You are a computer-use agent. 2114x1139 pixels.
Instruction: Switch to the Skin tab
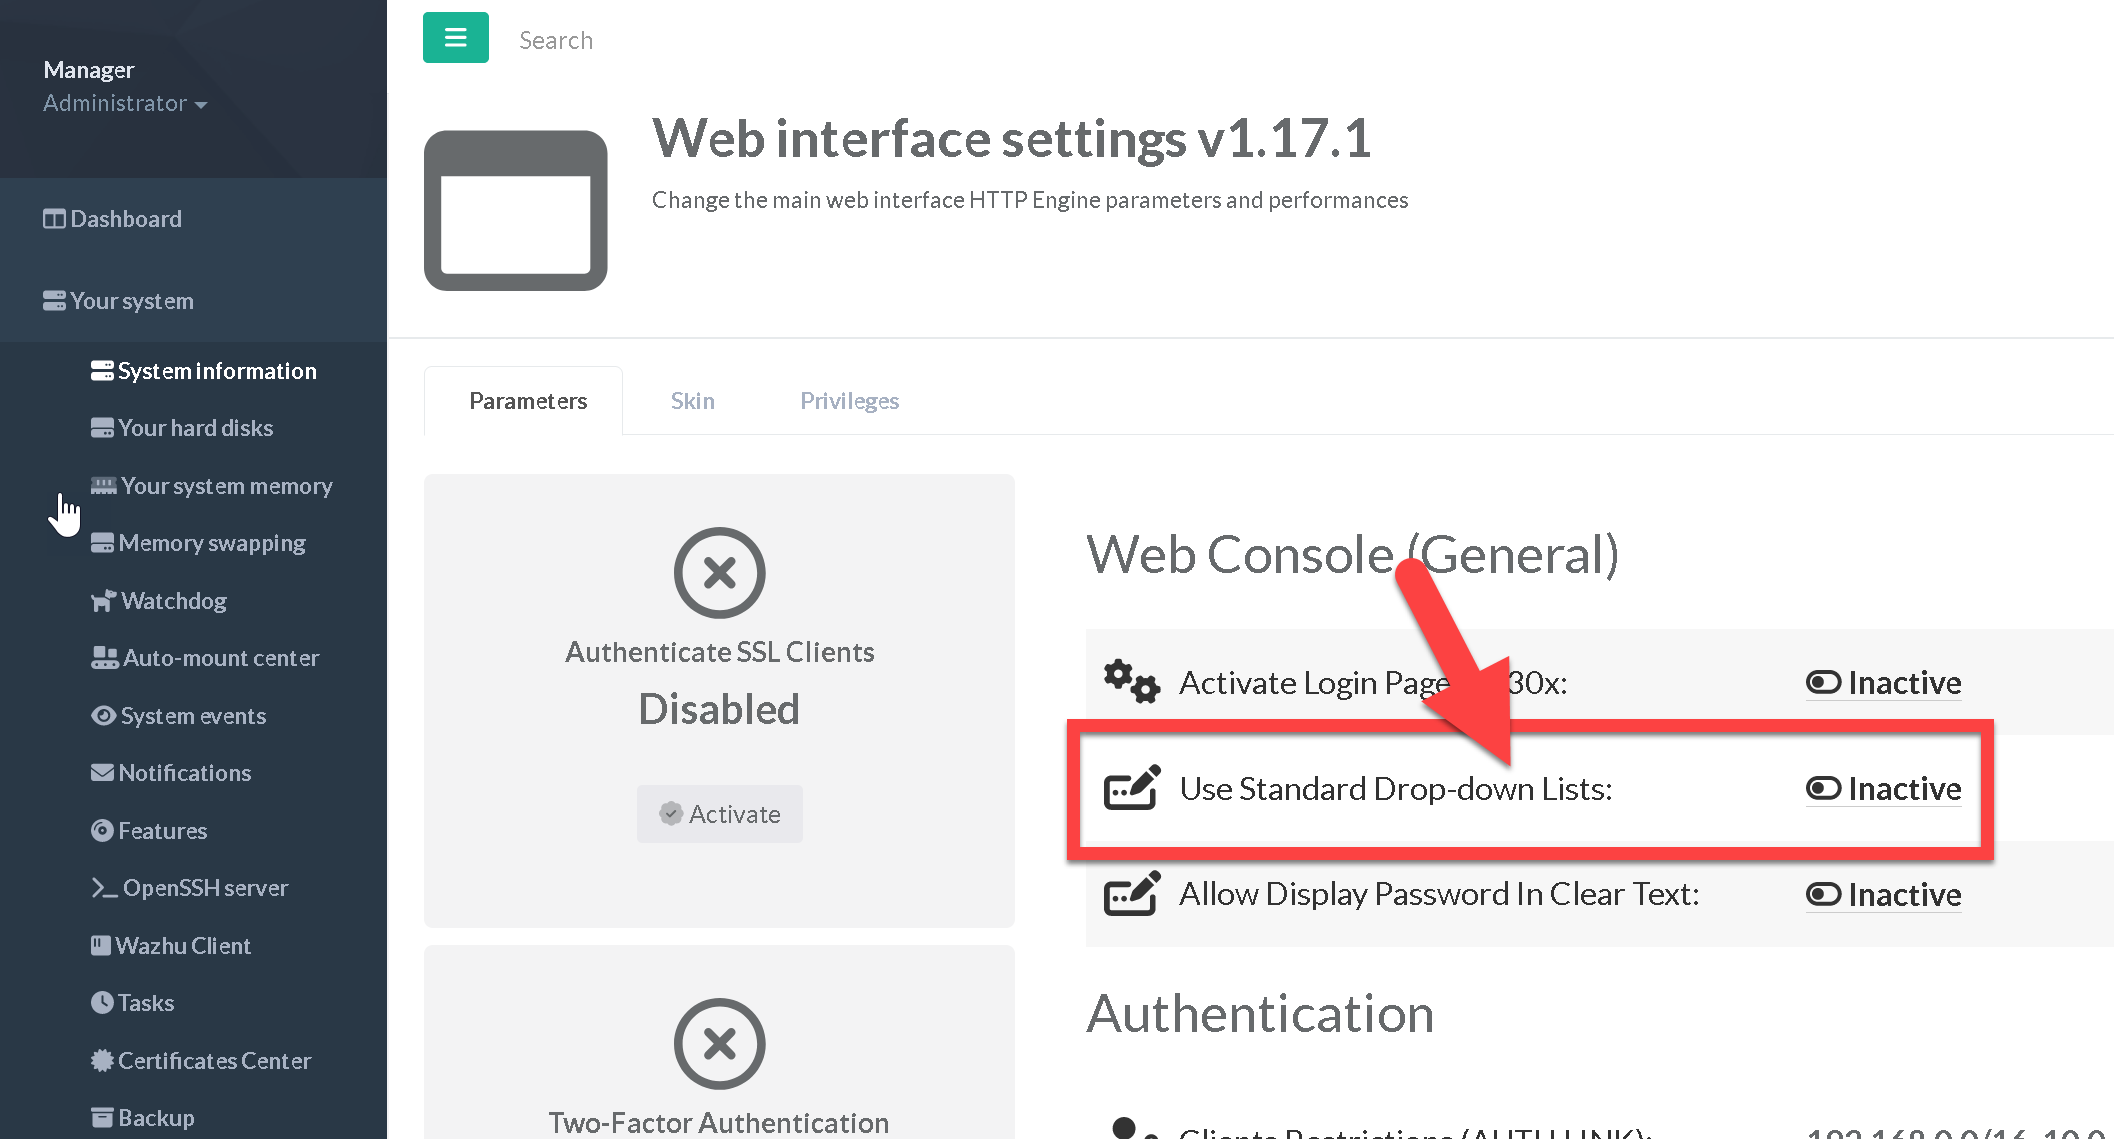tap(692, 401)
